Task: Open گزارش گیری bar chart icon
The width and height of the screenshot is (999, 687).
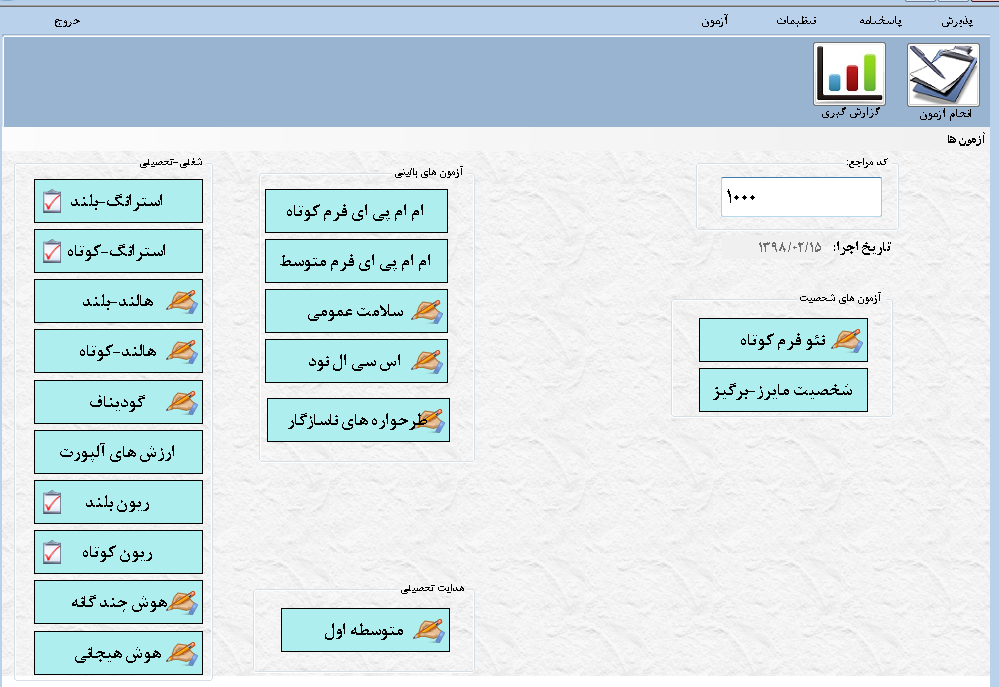Action: pos(849,74)
